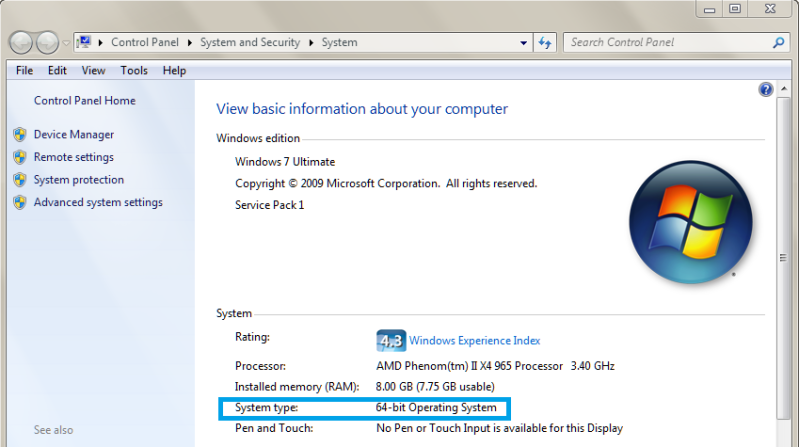Open Advanced system settings
The height and width of the screenshot is (447, 799).
pyautogui.click(x=98, y=202)
